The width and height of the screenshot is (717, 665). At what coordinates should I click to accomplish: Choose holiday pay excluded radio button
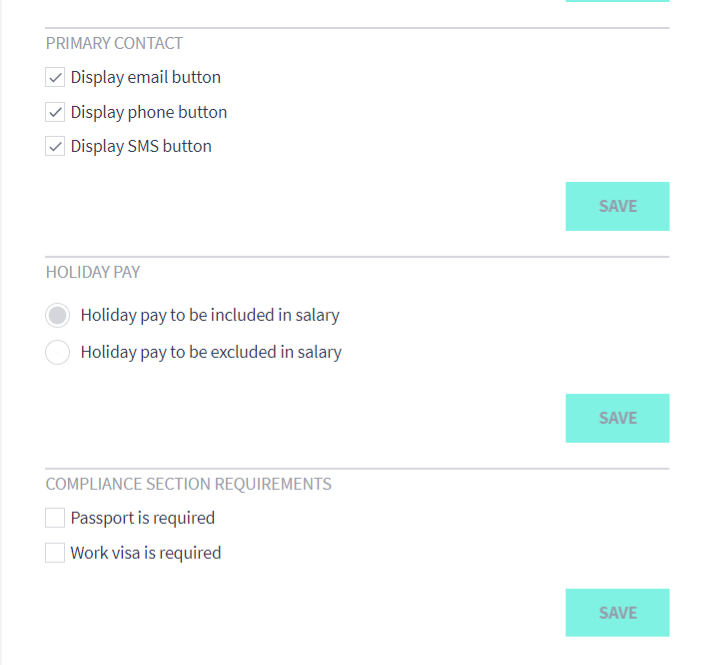pyautogui.click(x=58, y=352)
